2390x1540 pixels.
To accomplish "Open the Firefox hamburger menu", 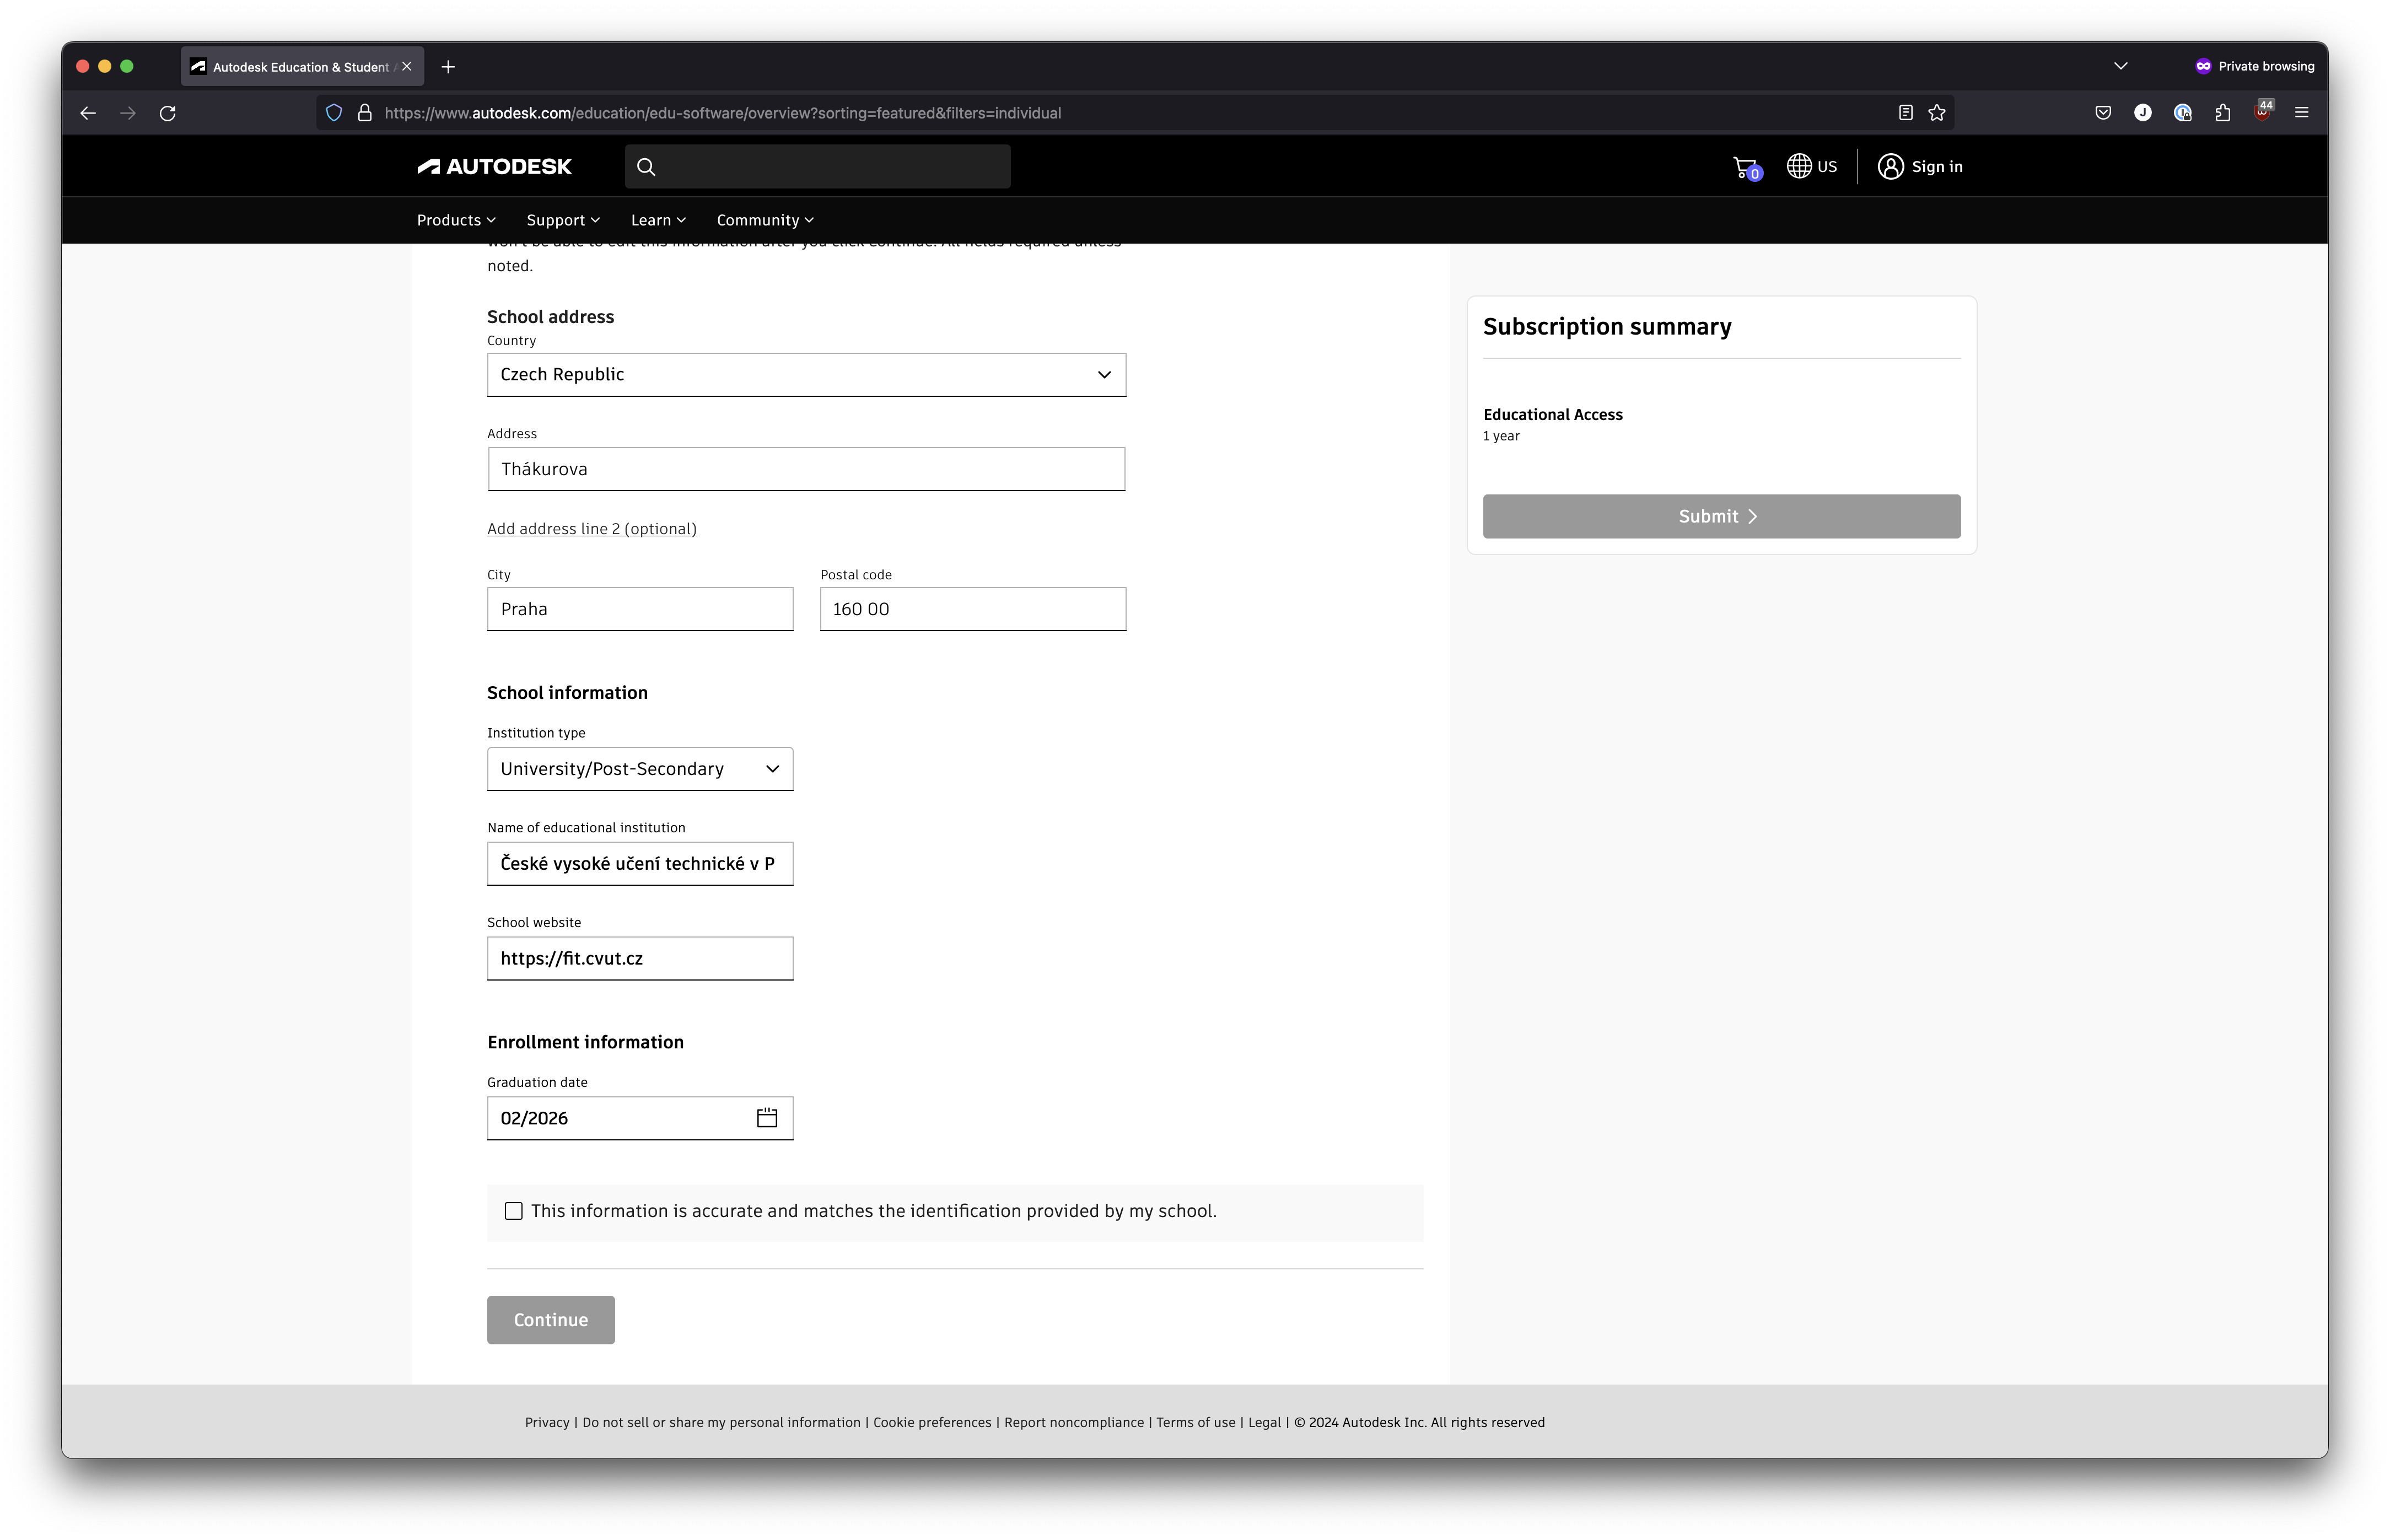I will coord(2301,113).
